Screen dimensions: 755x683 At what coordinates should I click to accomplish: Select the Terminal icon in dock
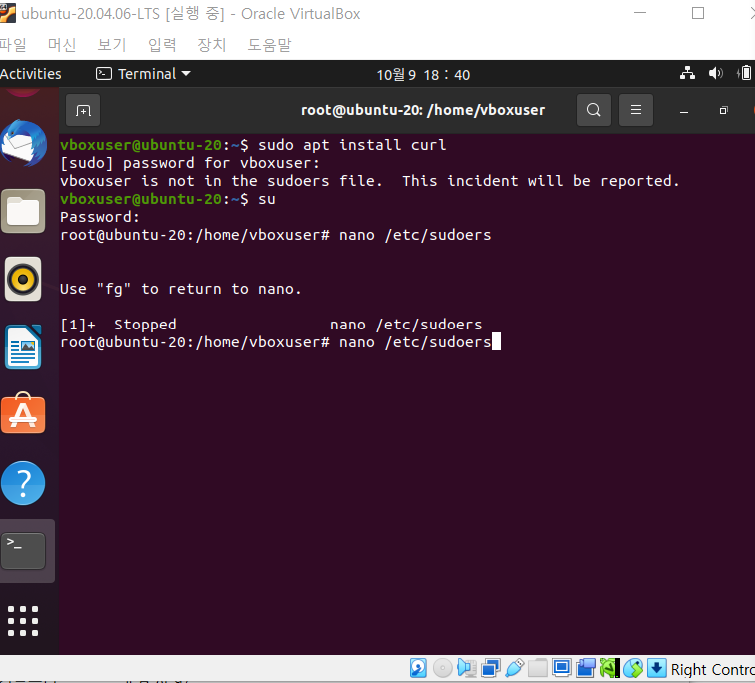(x=23, y=551)
